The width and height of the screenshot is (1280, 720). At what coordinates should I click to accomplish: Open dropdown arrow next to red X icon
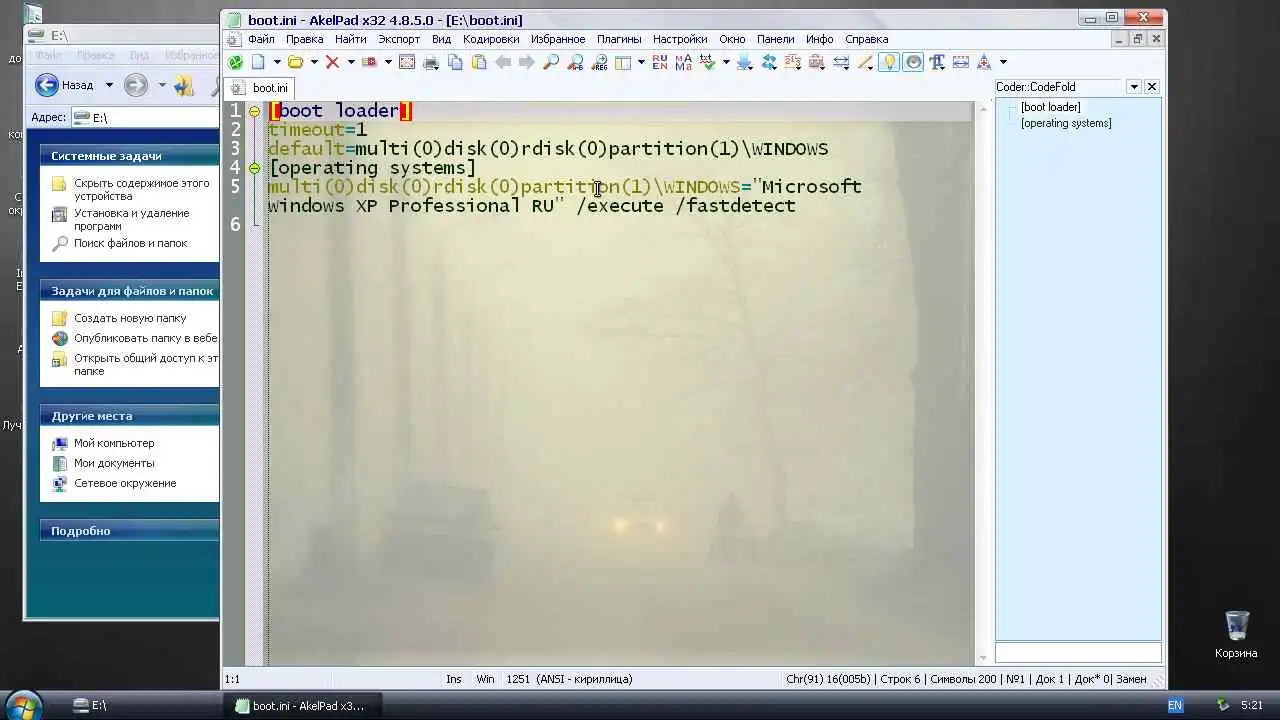351,62
